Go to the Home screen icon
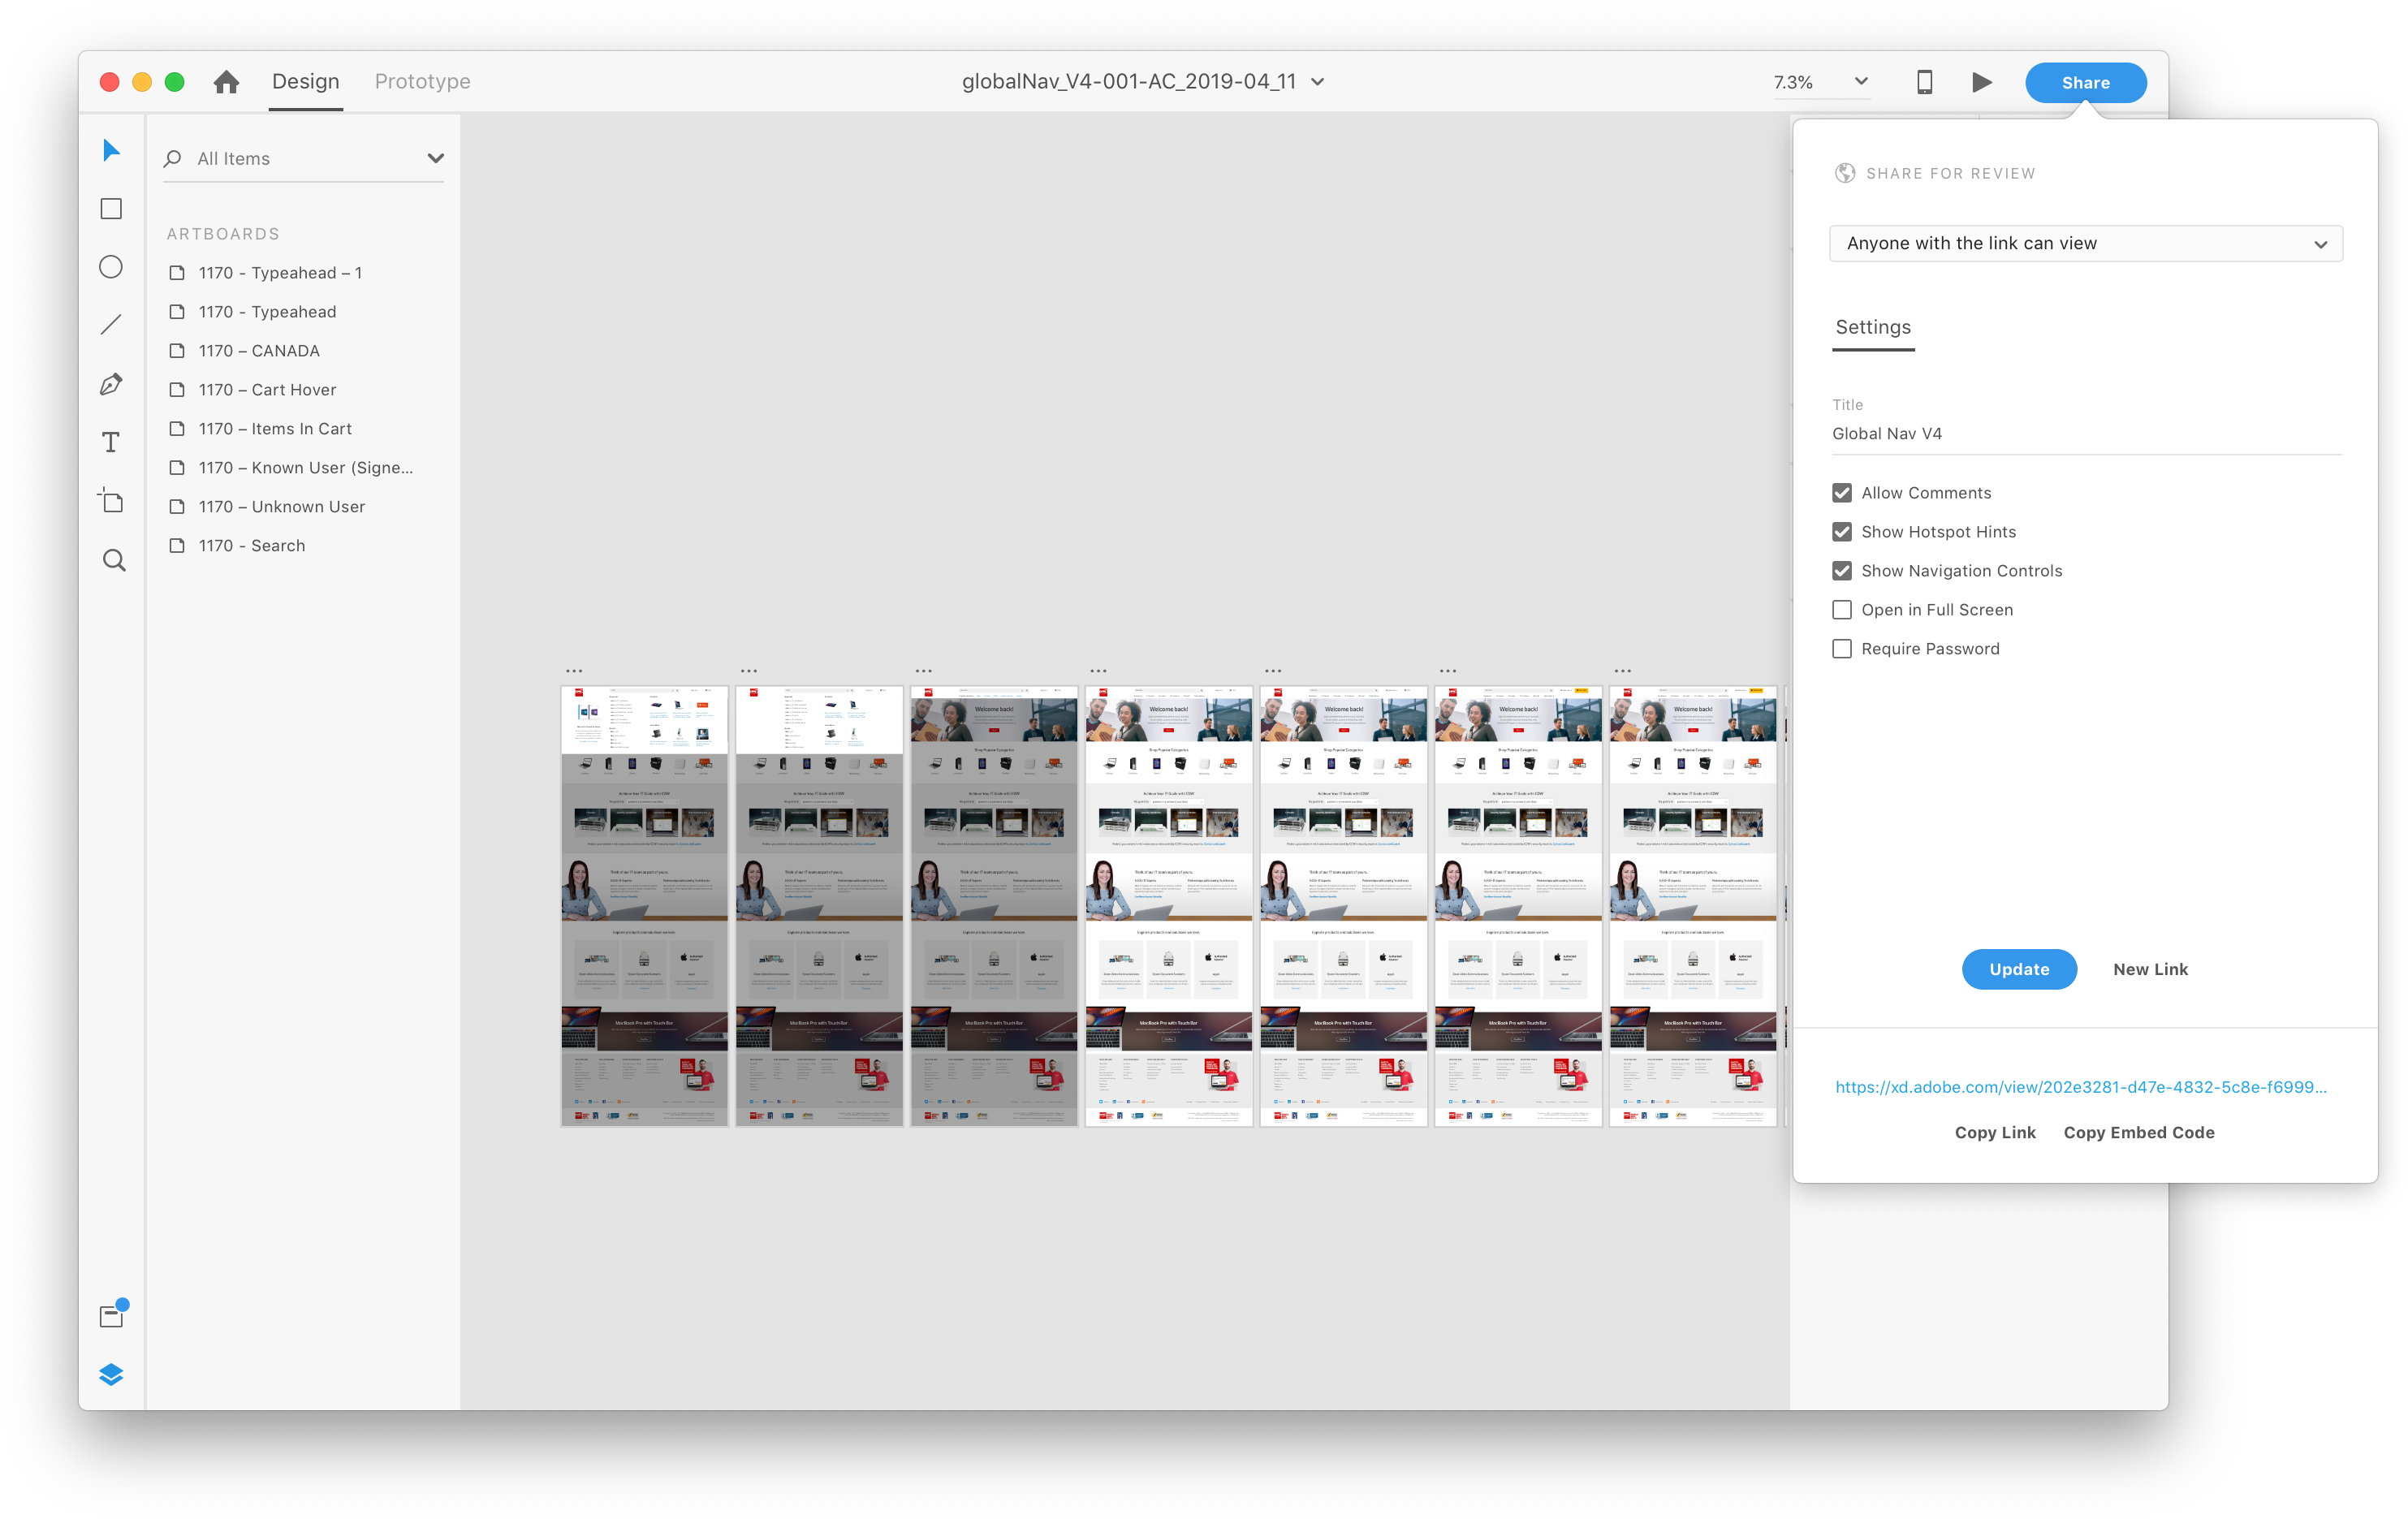Image resolution: width=2408 pixels, height=1519 pixels. (226, 82)
